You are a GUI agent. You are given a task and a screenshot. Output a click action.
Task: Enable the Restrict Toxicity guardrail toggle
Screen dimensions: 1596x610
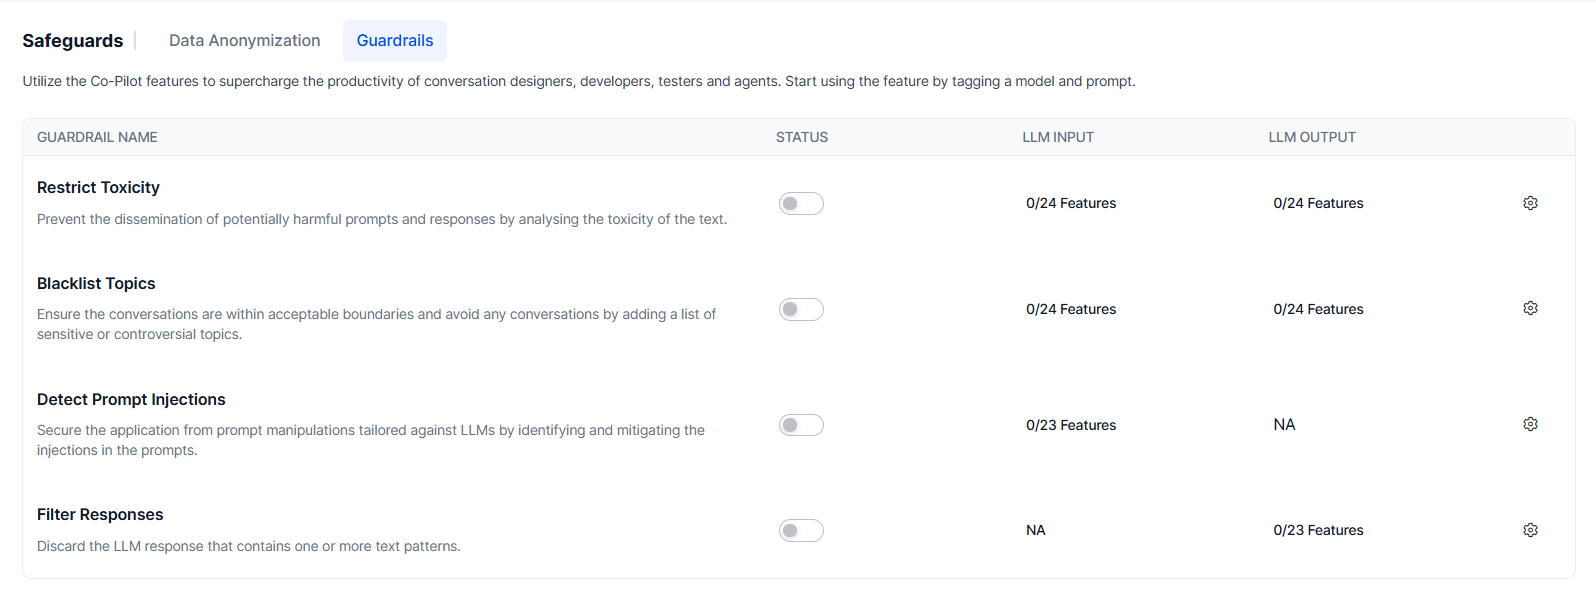coord(801,204)
